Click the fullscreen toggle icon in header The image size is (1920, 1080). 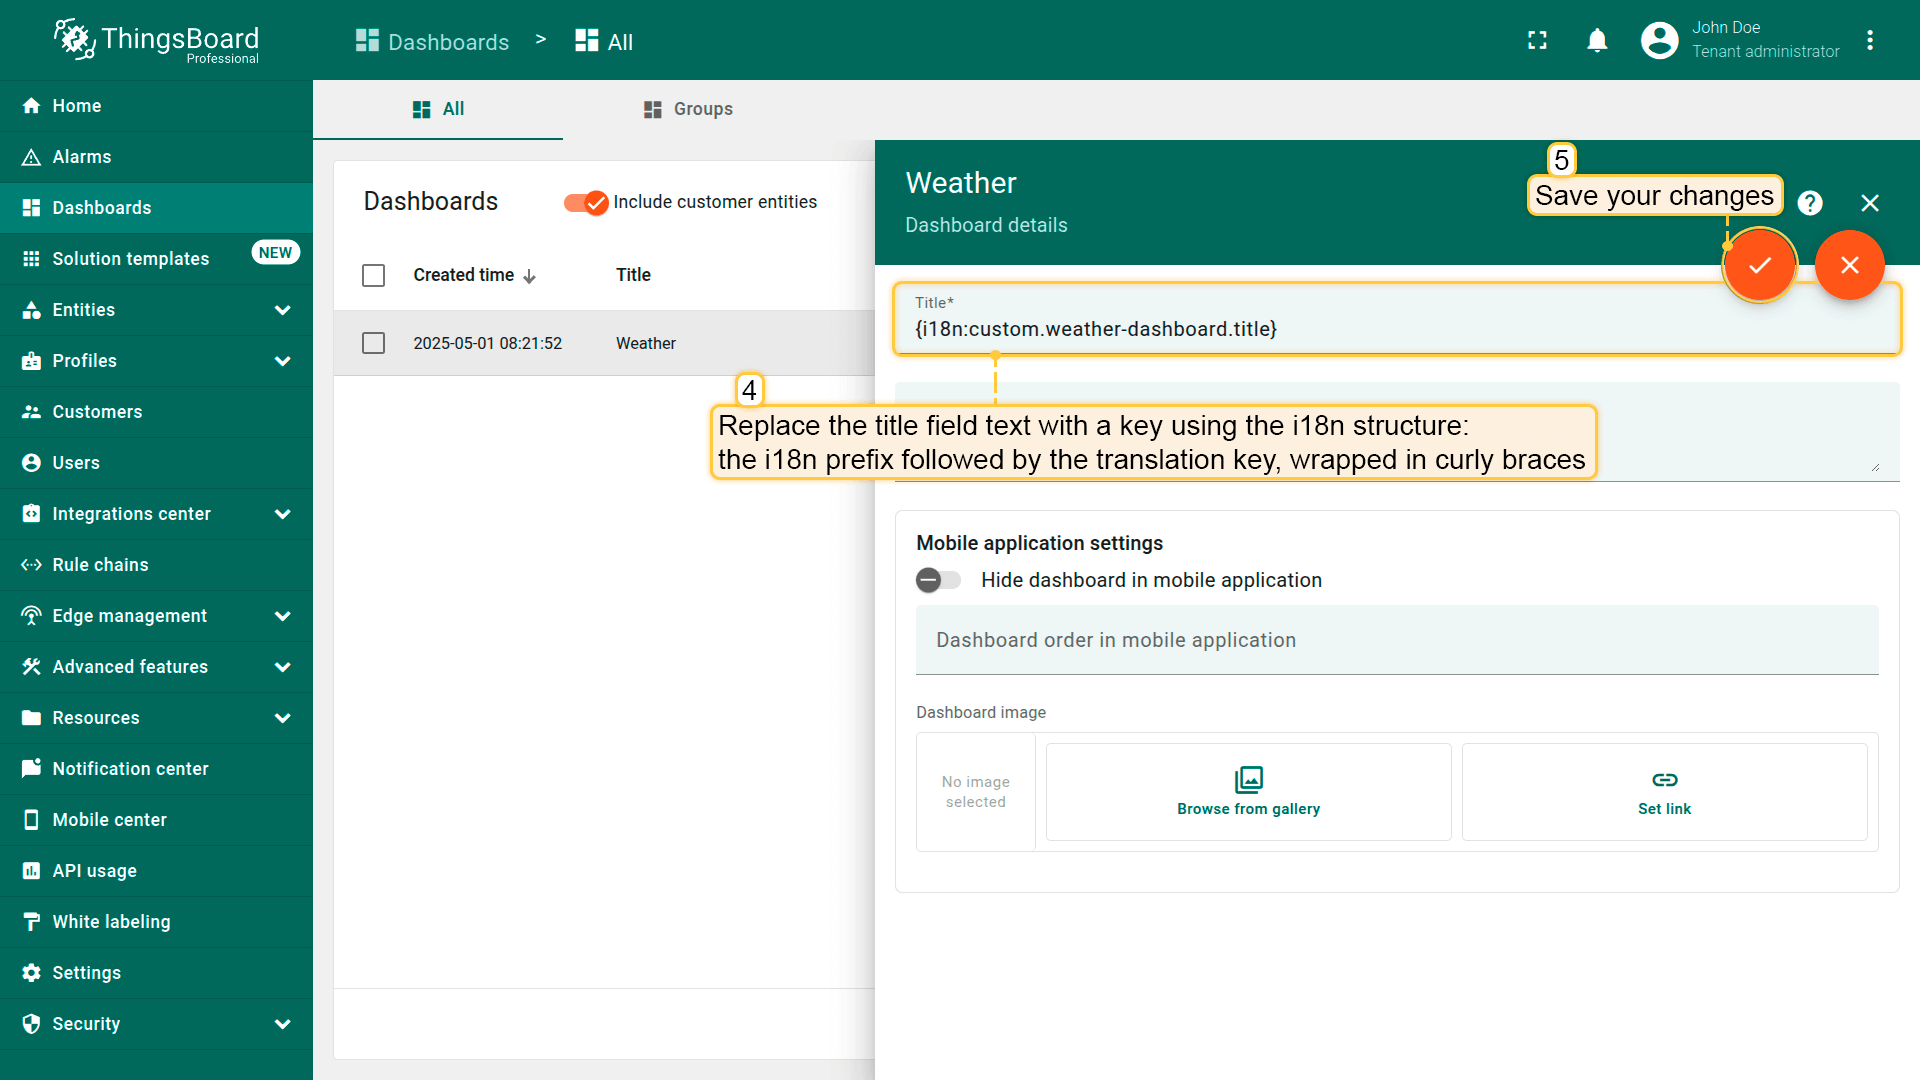[x=1537, y=41]
